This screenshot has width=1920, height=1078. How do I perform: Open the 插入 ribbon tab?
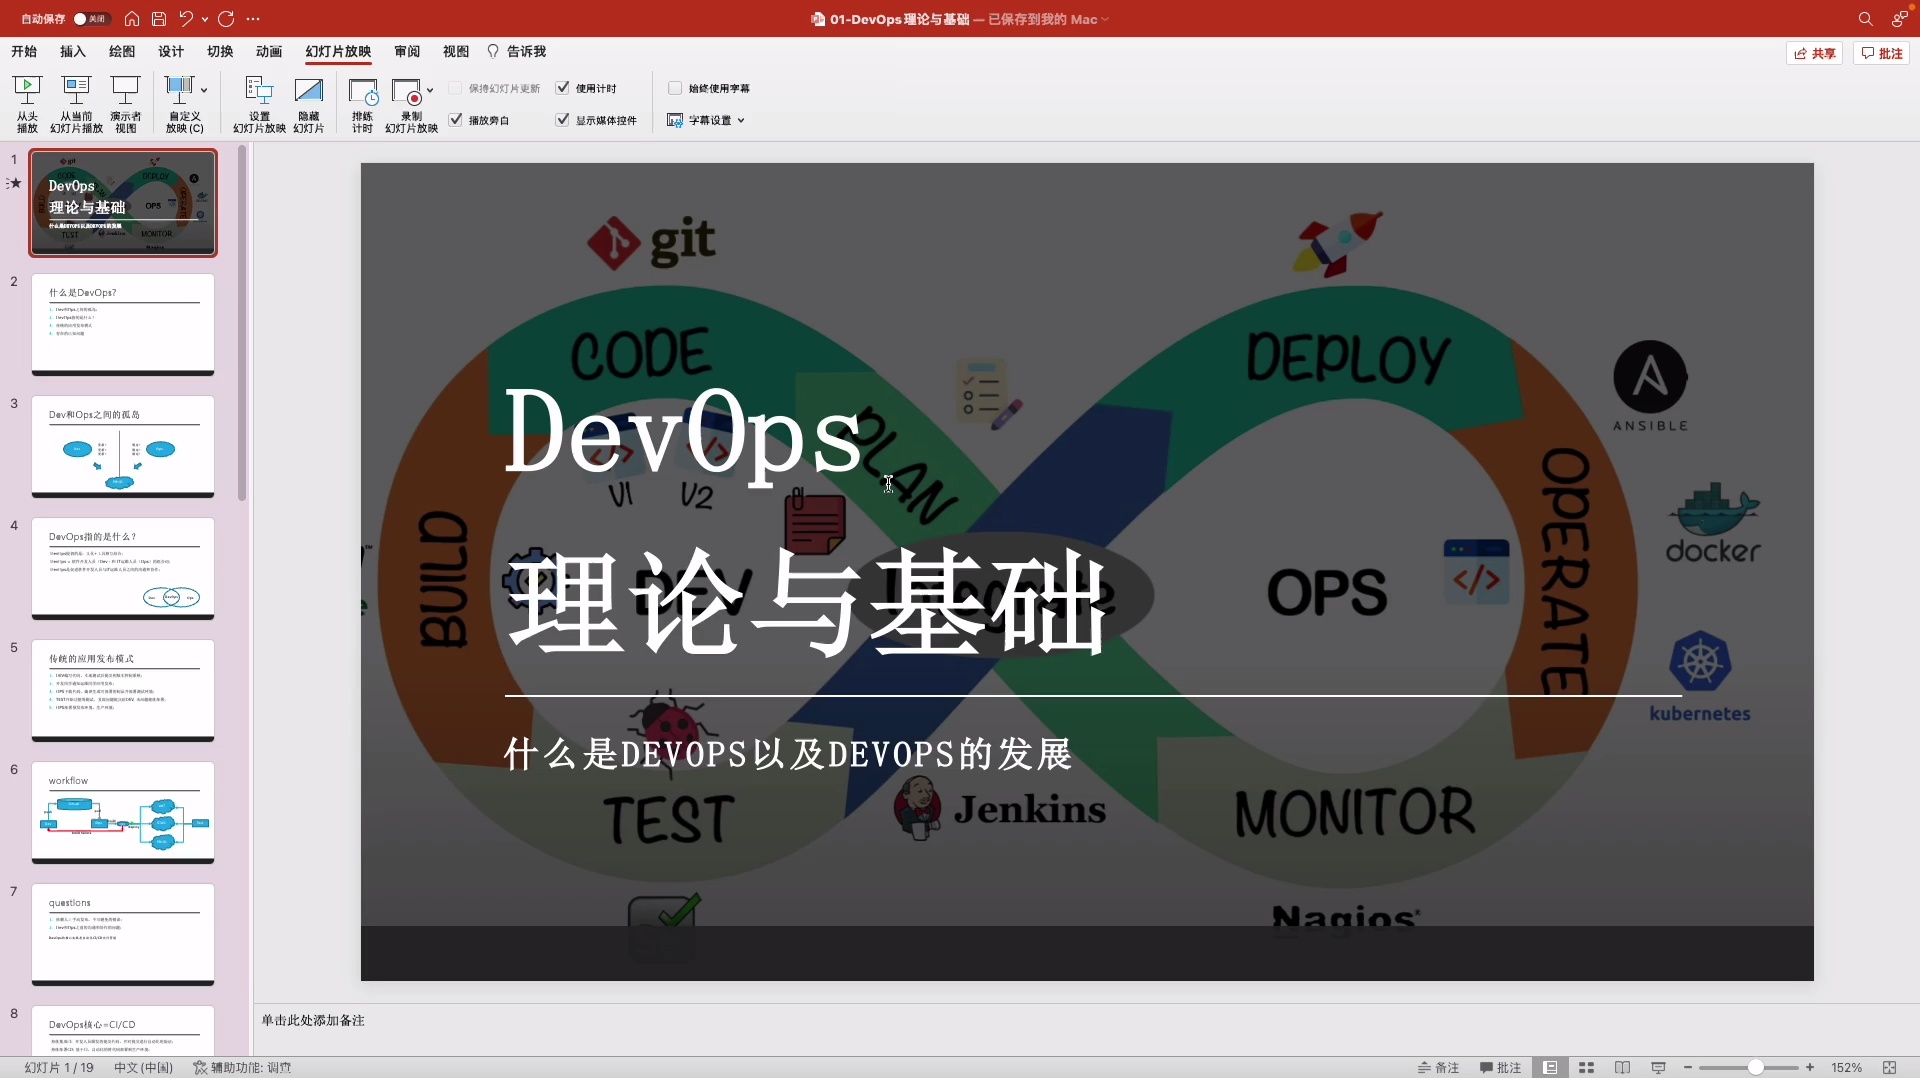coord(71,52)
